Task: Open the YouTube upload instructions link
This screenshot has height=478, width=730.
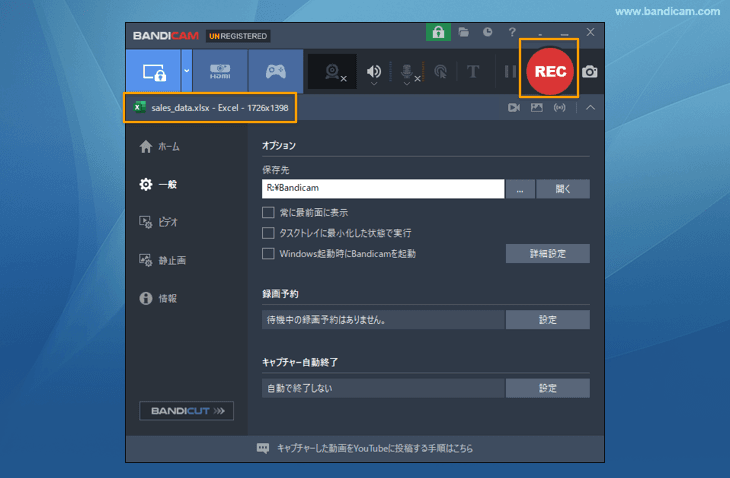Action: click(375, 448)
